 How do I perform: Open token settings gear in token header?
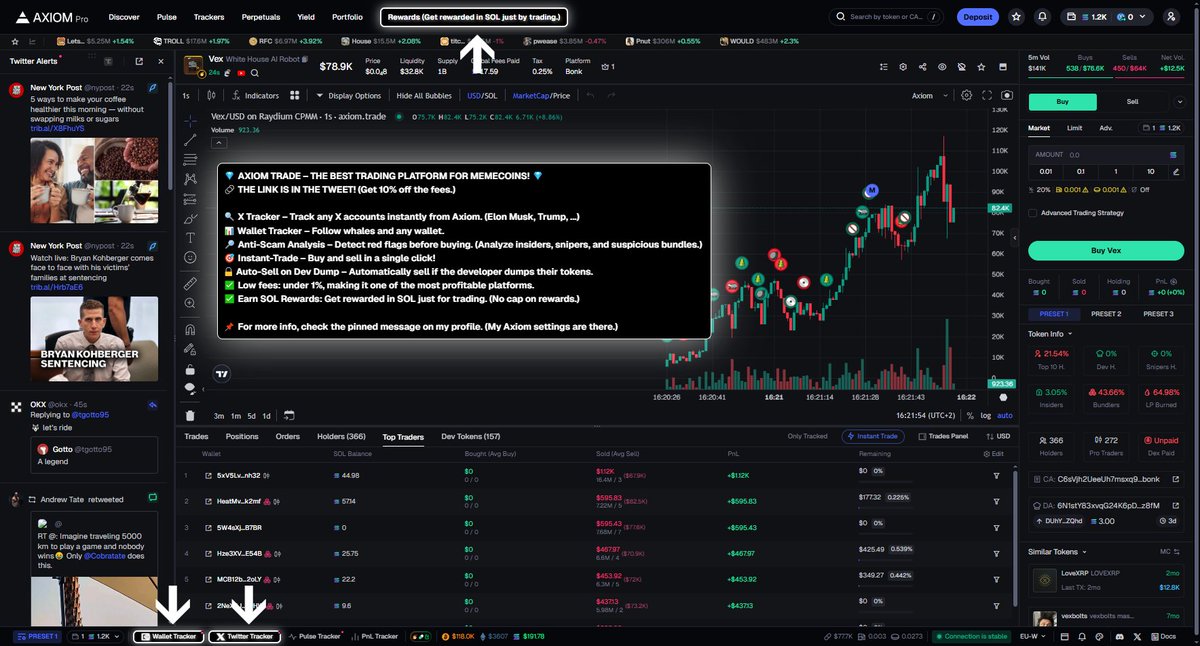[903, 66]
